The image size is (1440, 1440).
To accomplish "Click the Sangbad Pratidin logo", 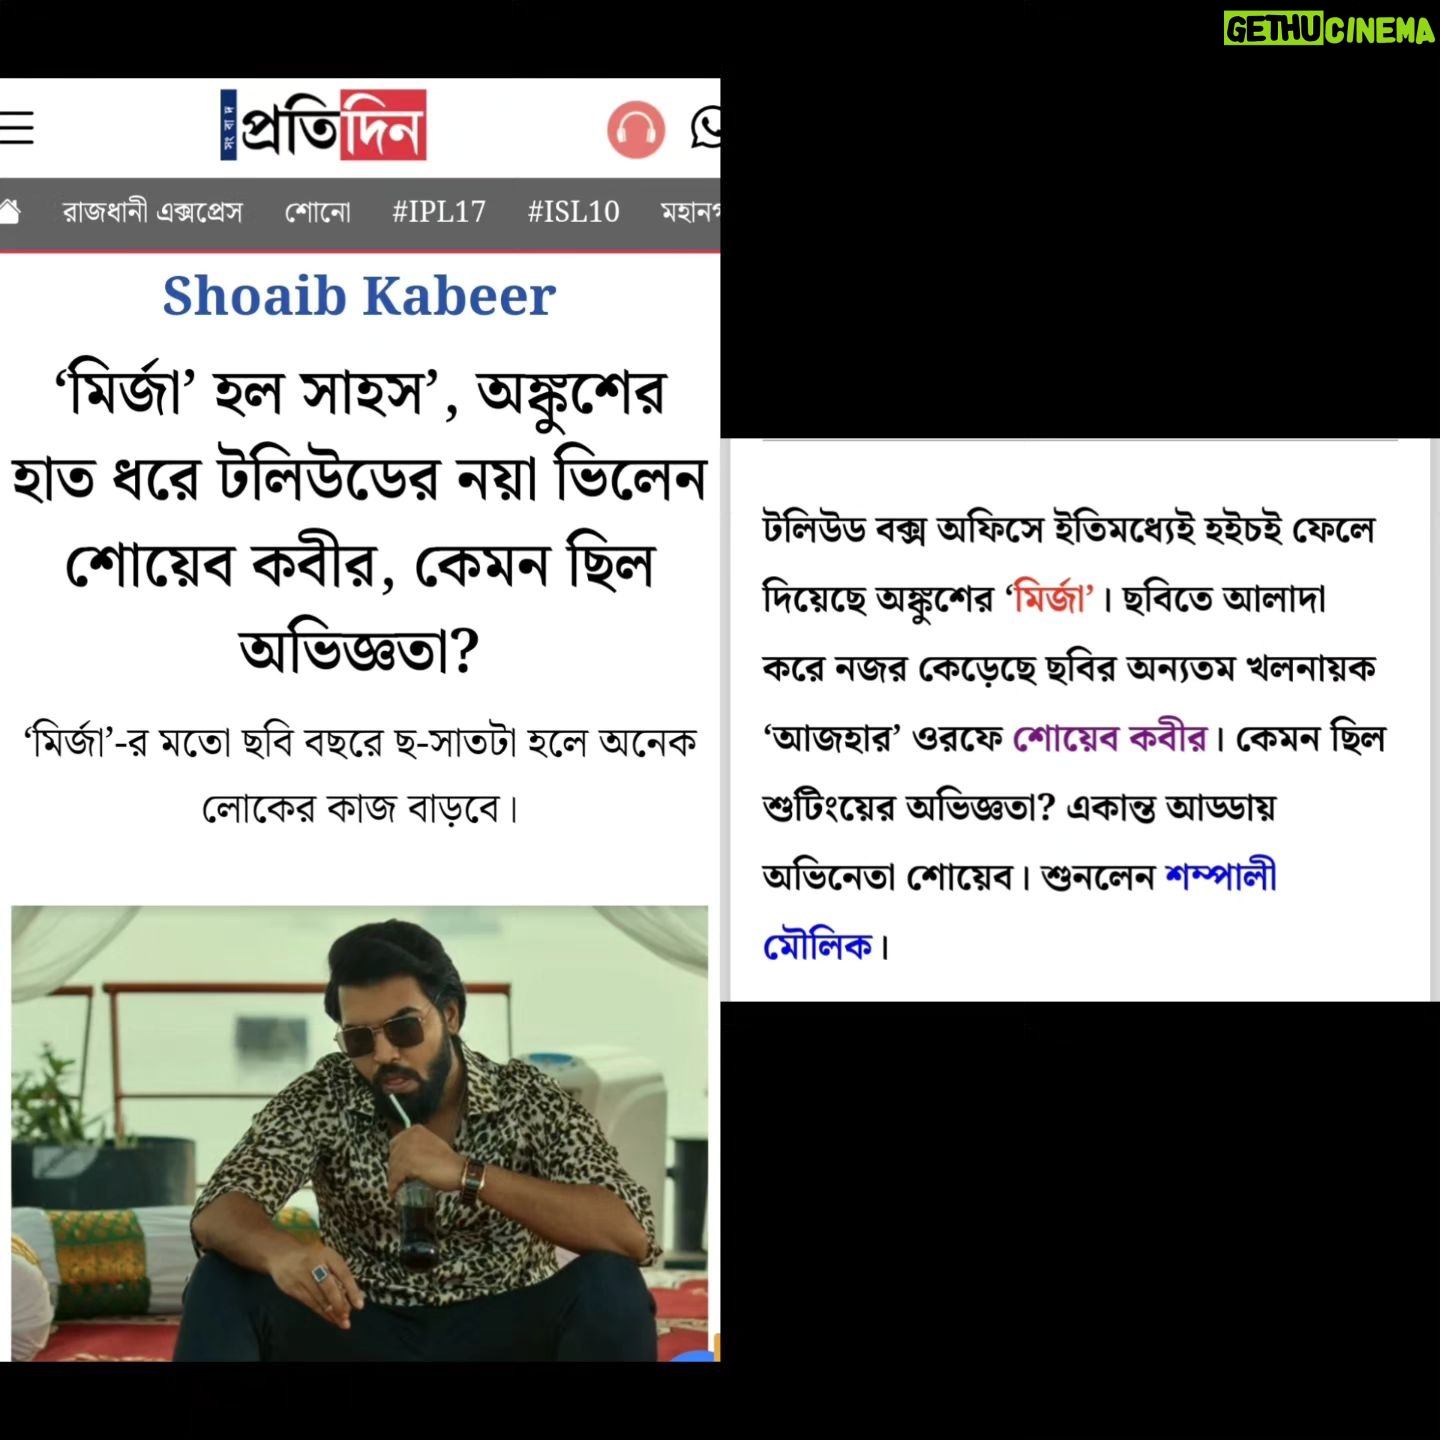I will 323,125.
